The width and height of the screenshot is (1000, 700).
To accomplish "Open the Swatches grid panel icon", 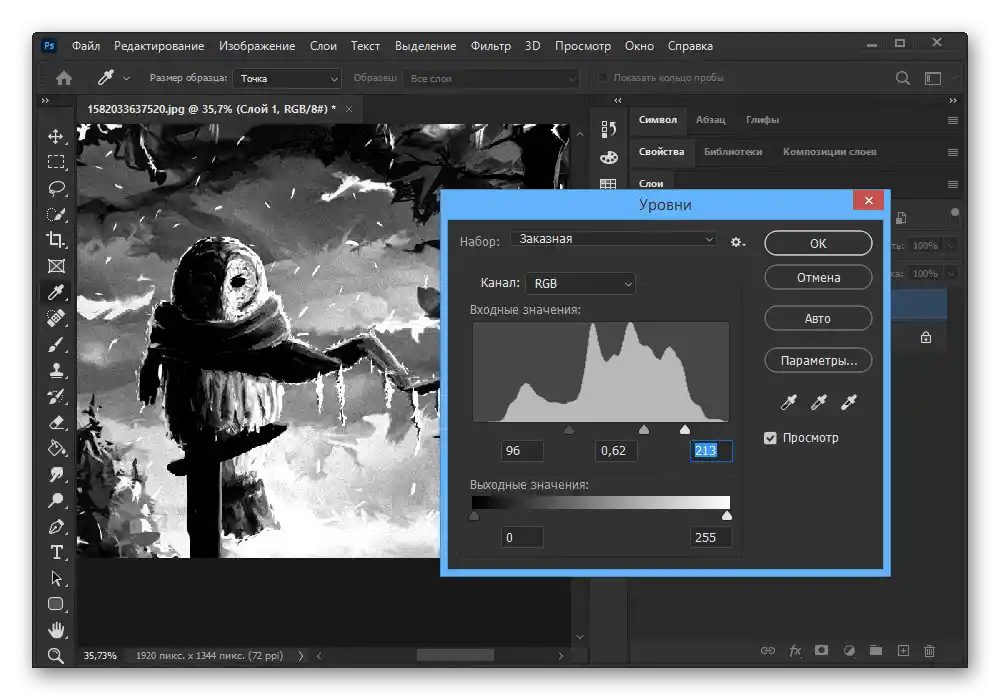I will coord(608,184).
